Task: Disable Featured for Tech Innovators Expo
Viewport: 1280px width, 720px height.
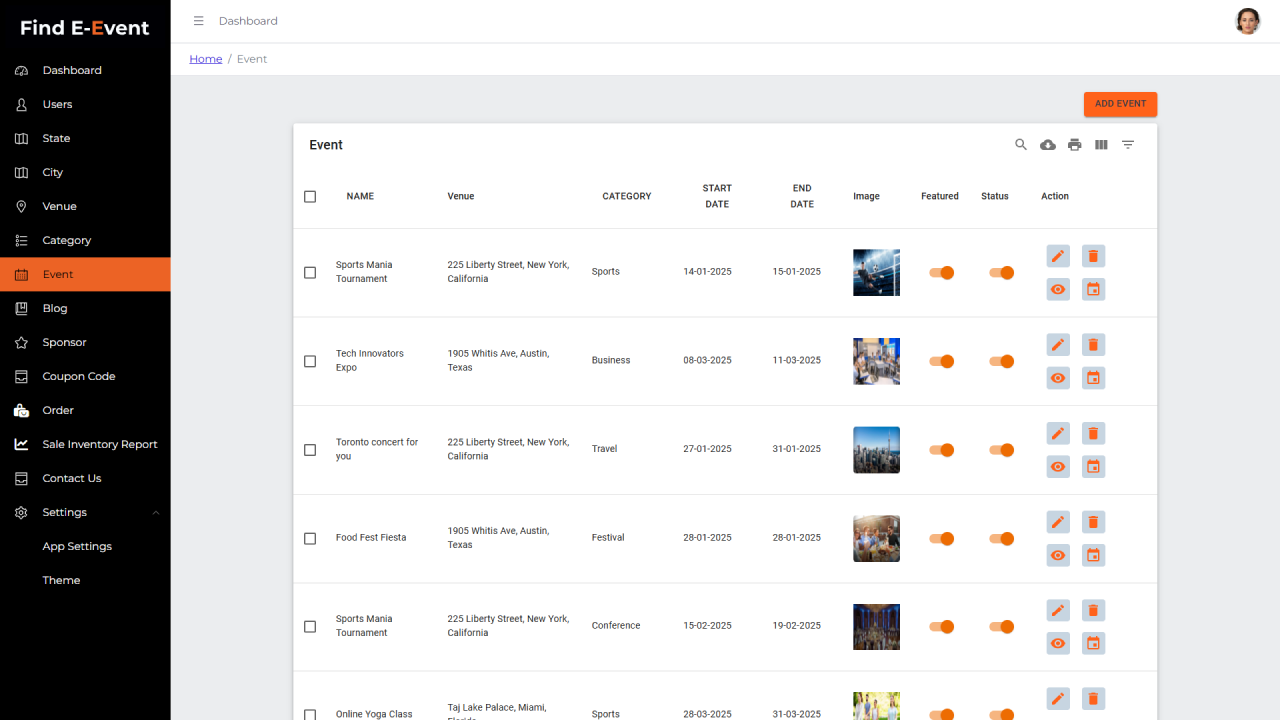Action: coord(940,361)
